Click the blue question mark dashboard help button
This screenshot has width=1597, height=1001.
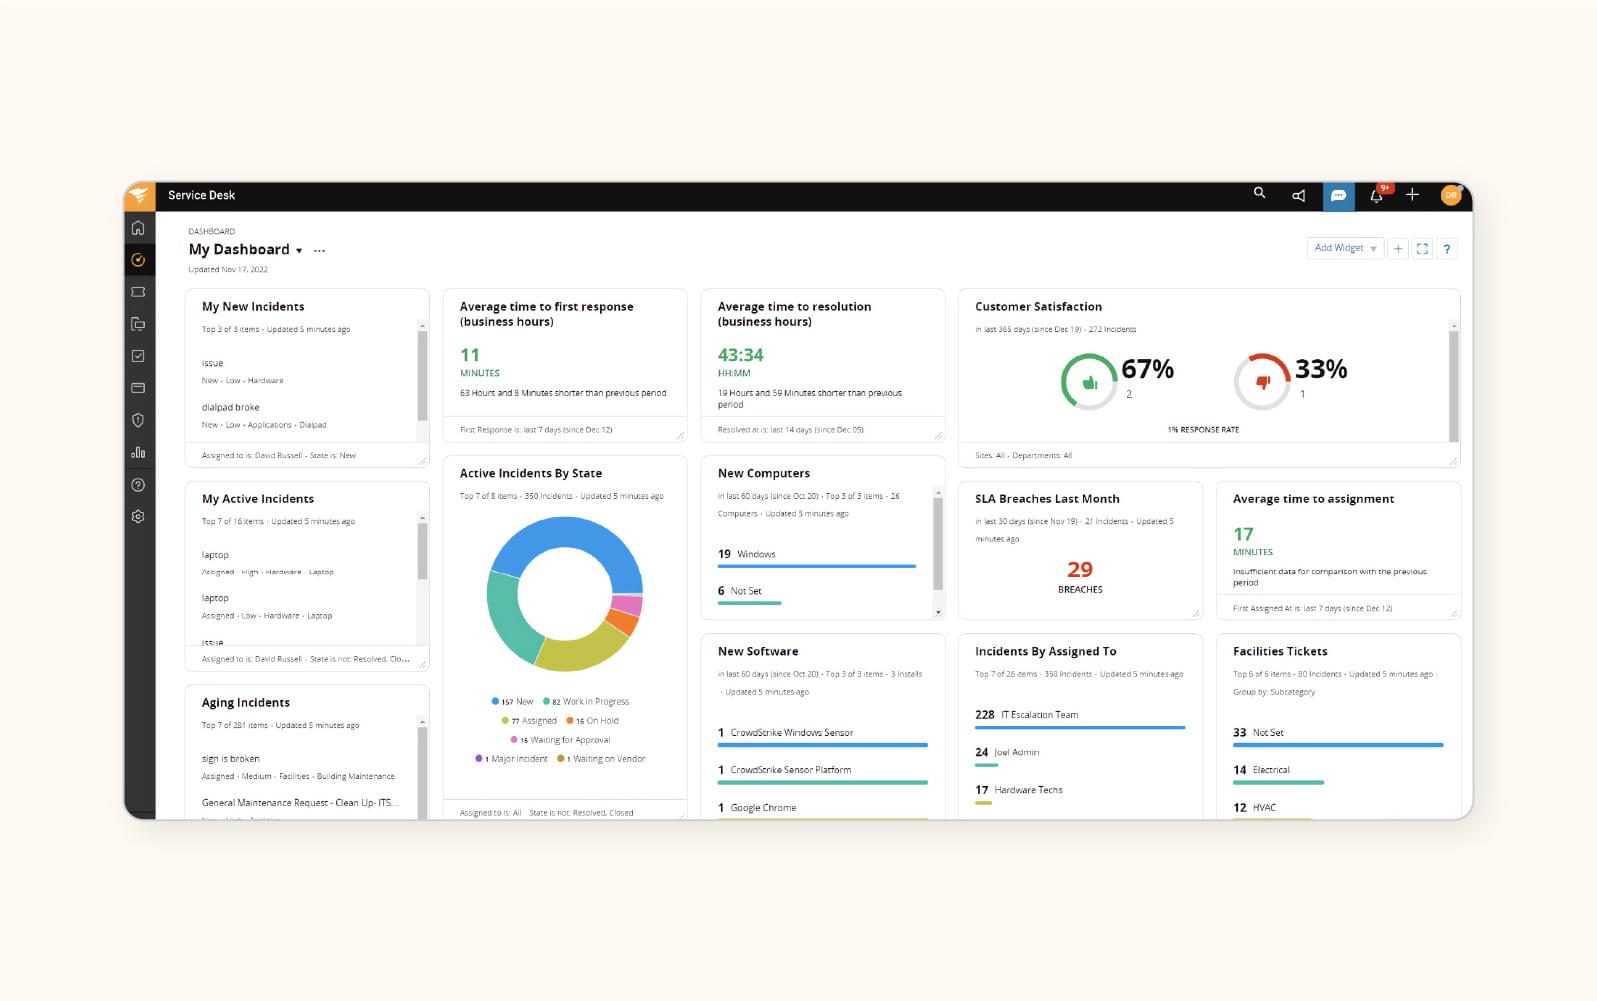[1446, 249]
